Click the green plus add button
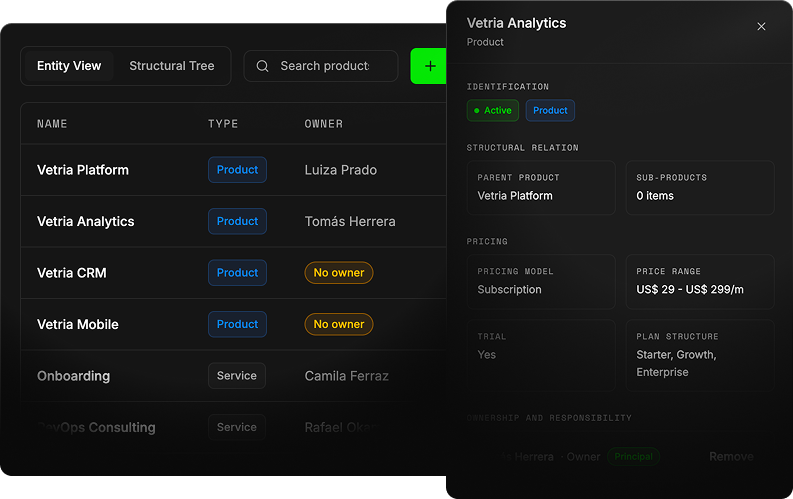Viewport: 793px width, 499px height. click(x=429, y=66)
